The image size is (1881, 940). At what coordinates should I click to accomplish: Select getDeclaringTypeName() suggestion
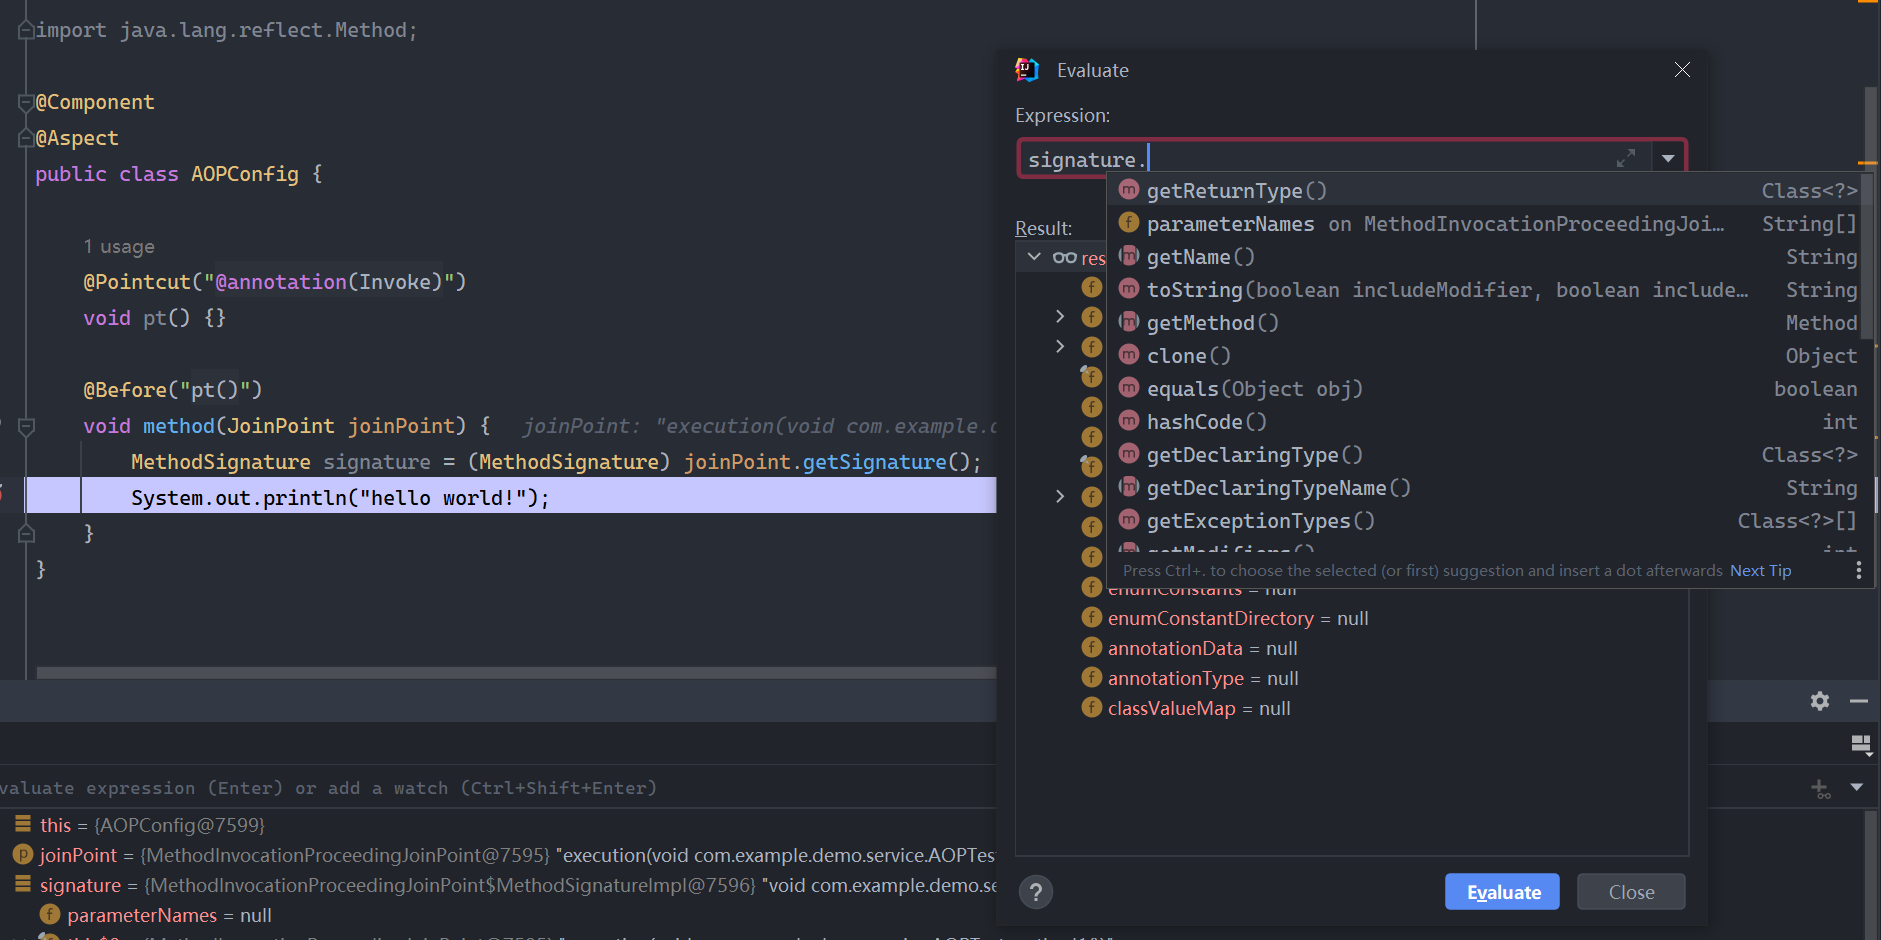pos(1489,487)
